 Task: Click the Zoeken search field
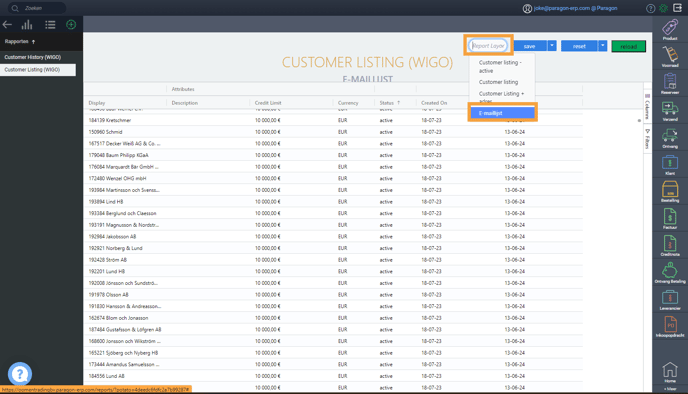37,8
